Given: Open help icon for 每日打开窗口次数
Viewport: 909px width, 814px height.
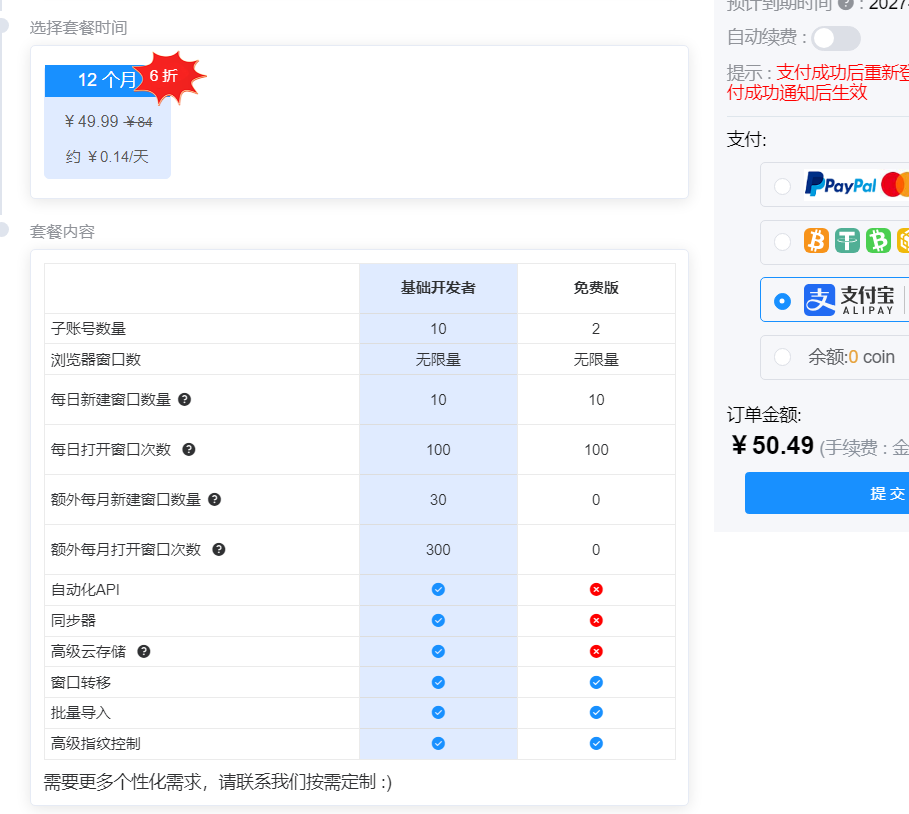Looking at the screenshot, I should [188, 449].
